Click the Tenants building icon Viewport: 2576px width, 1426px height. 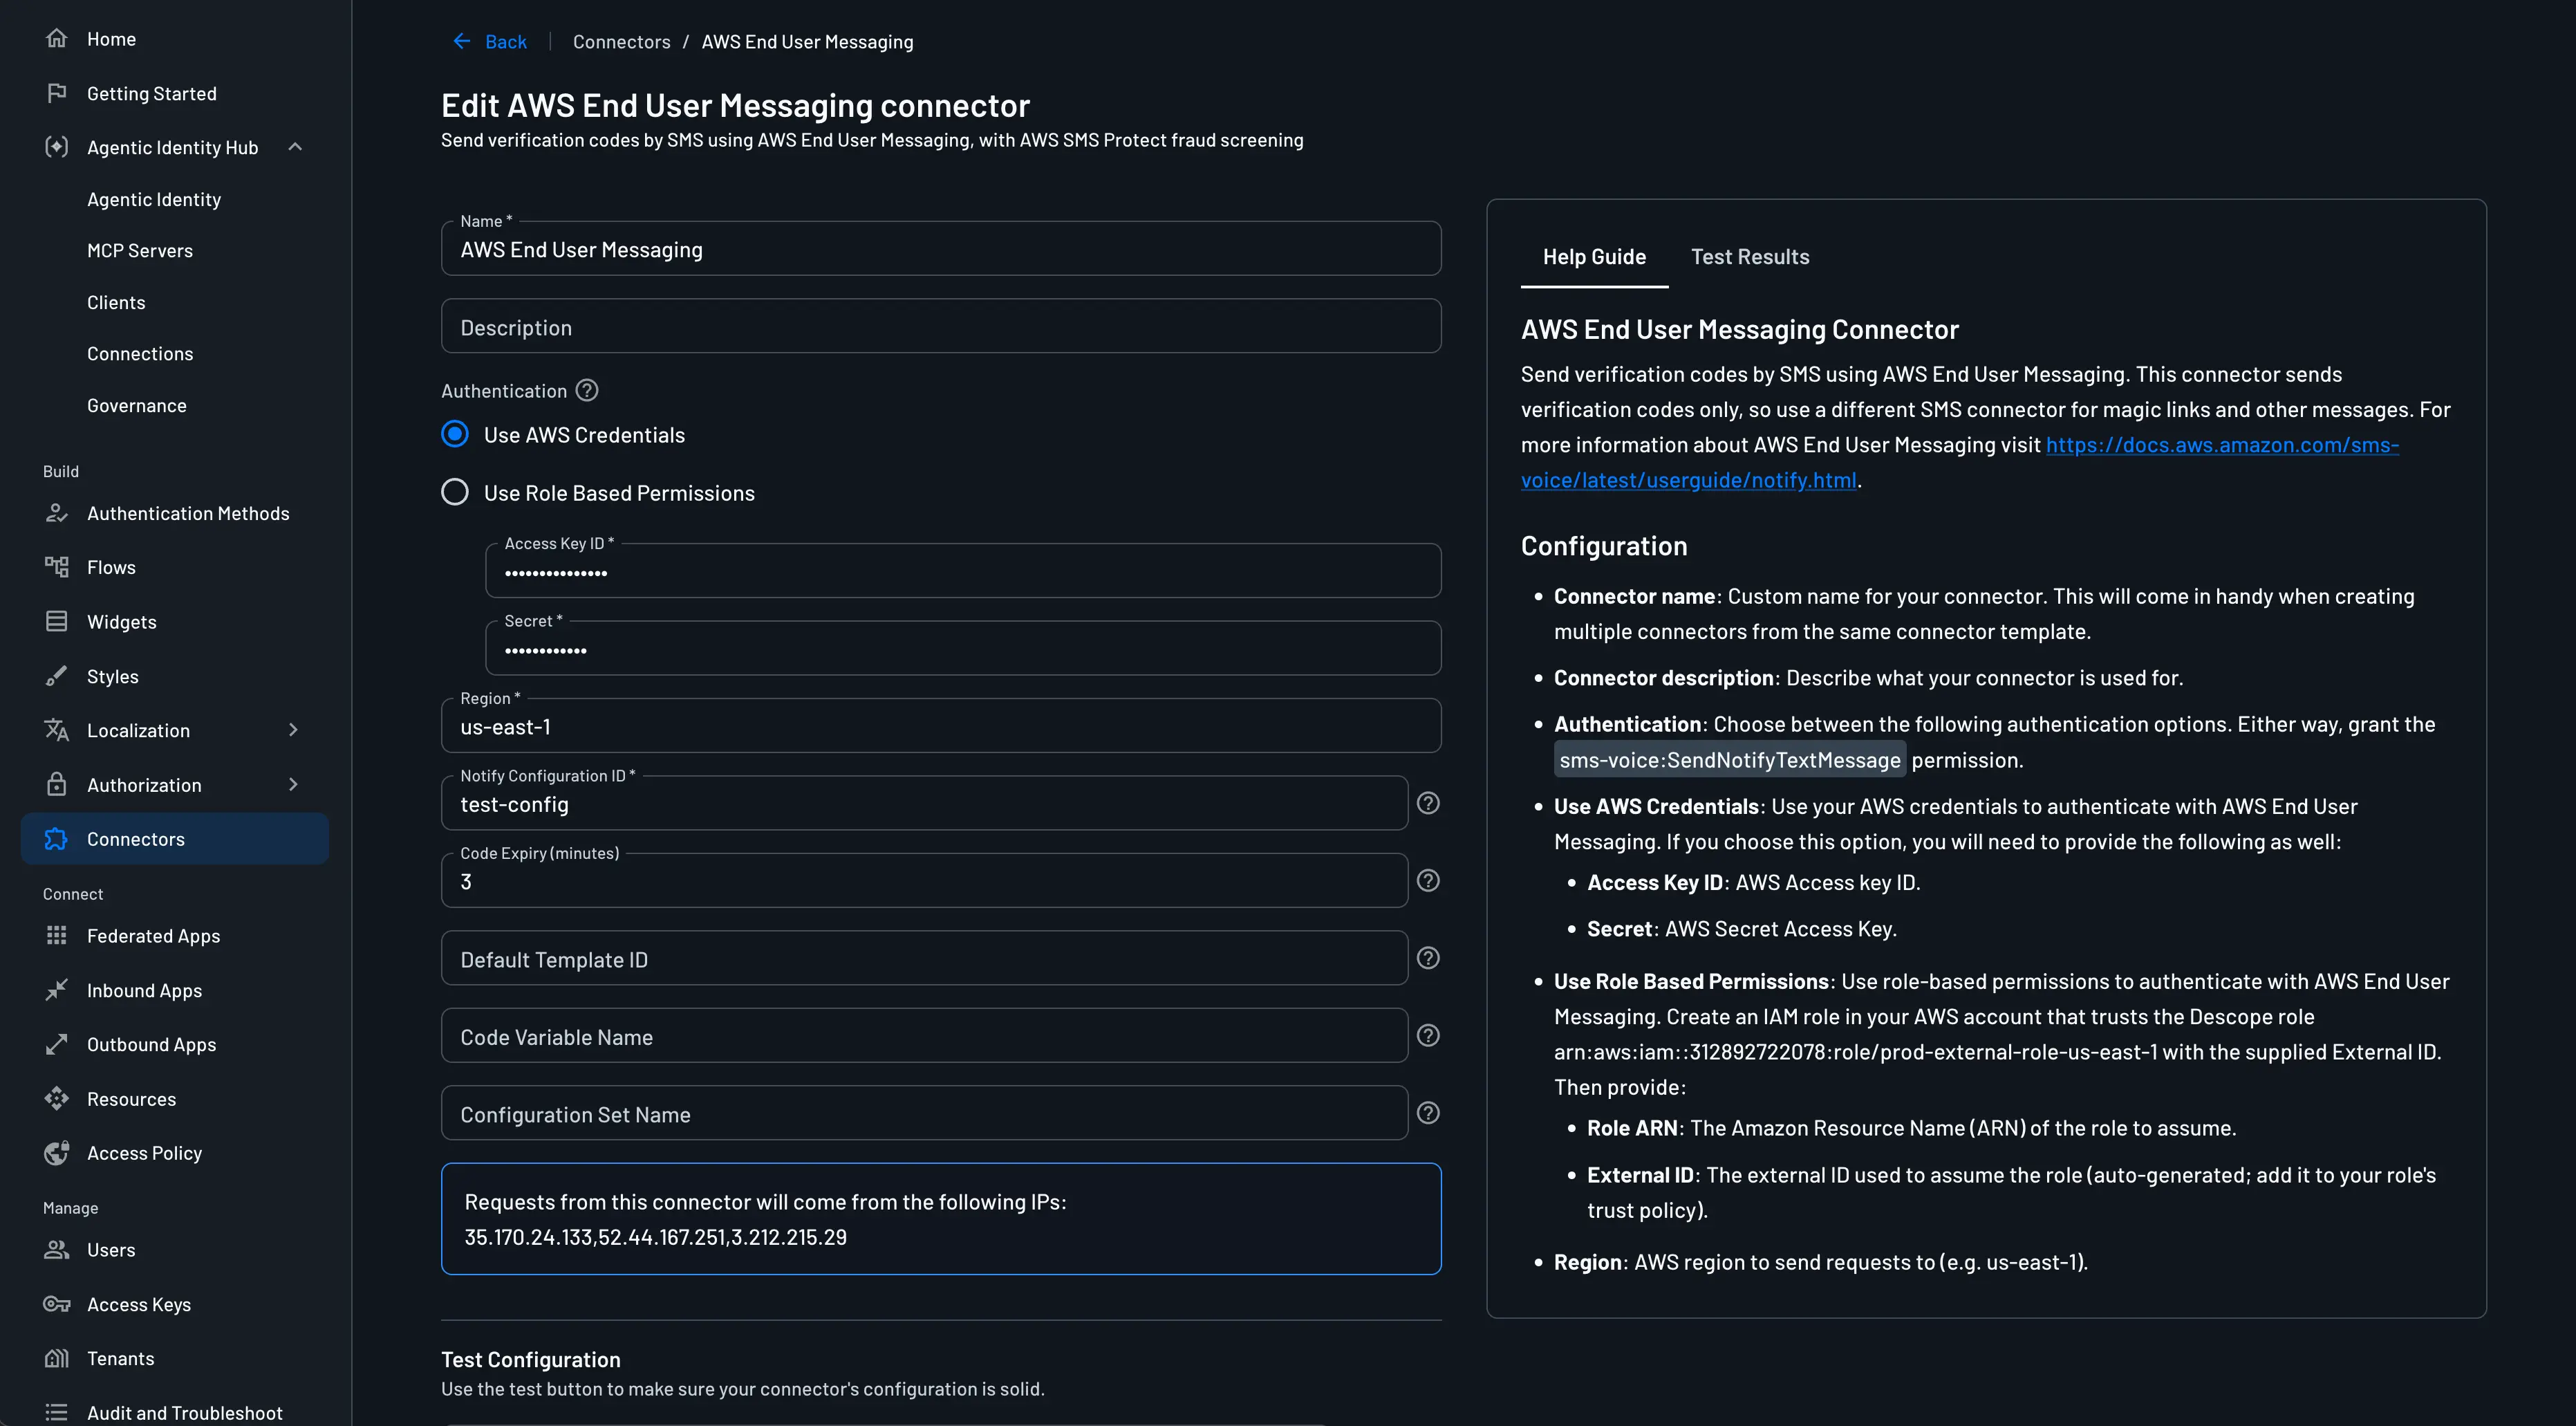click(57, 1358)
